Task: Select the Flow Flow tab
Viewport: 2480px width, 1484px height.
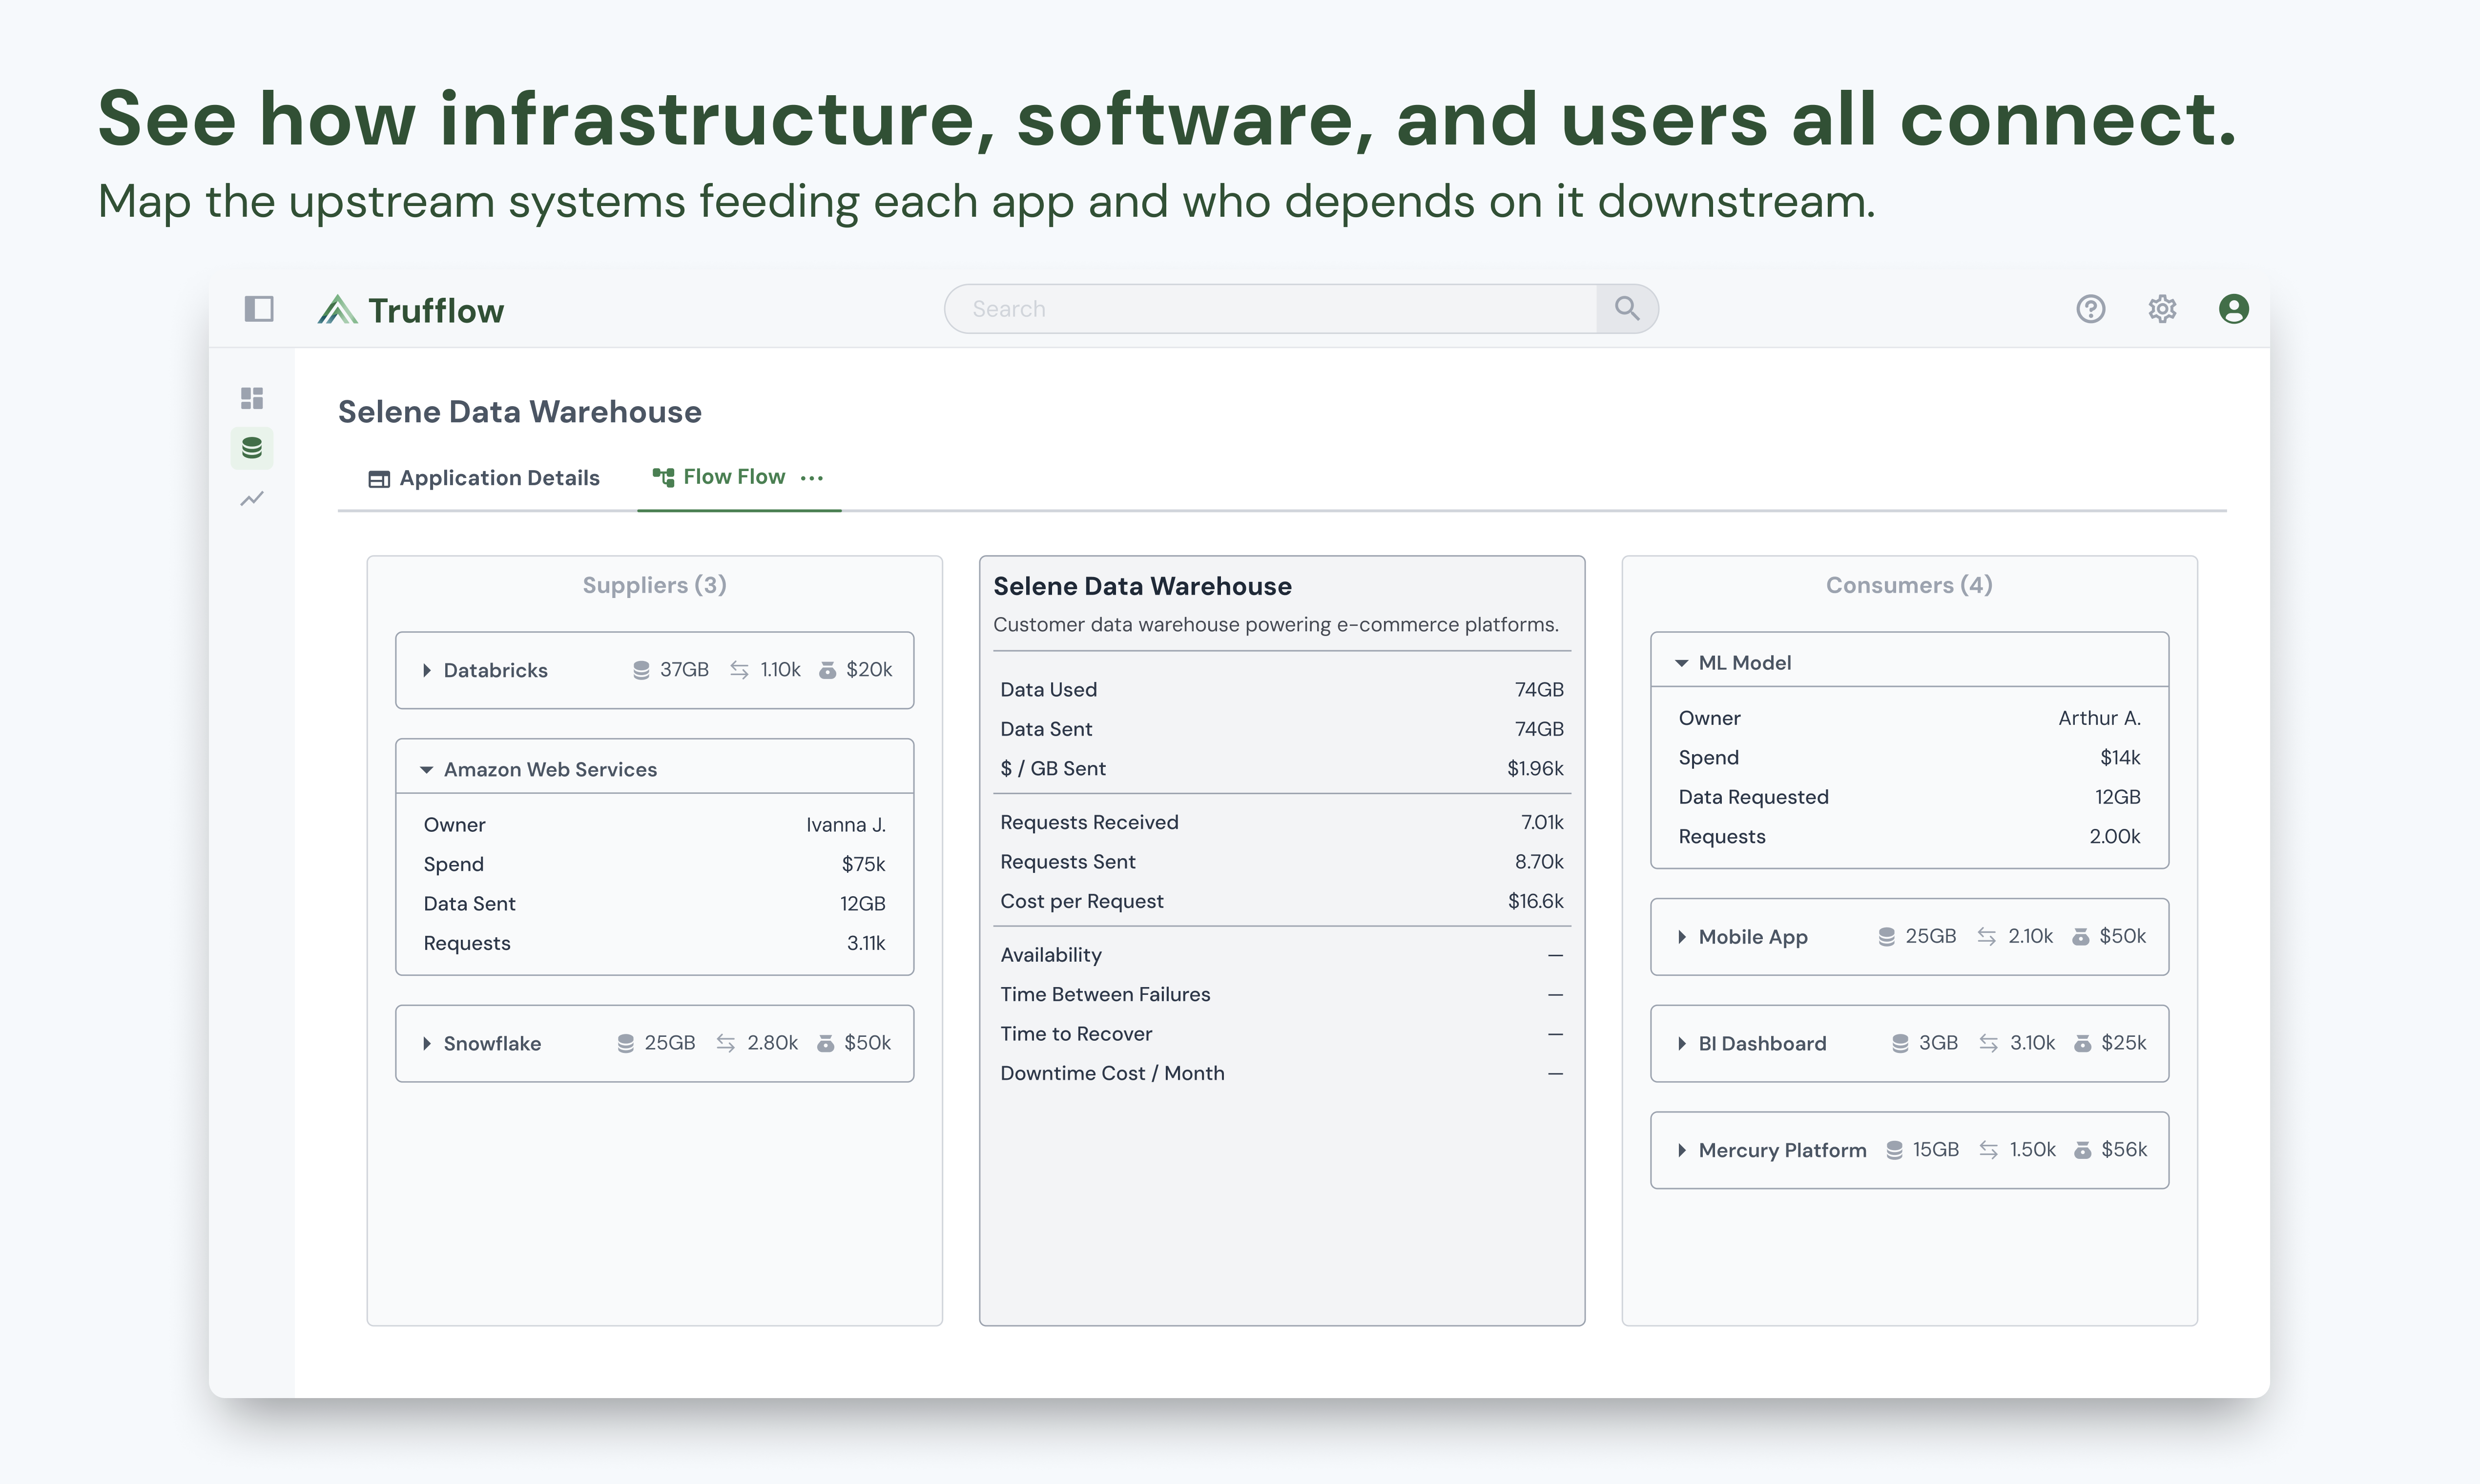Action: tap(739, 478)
